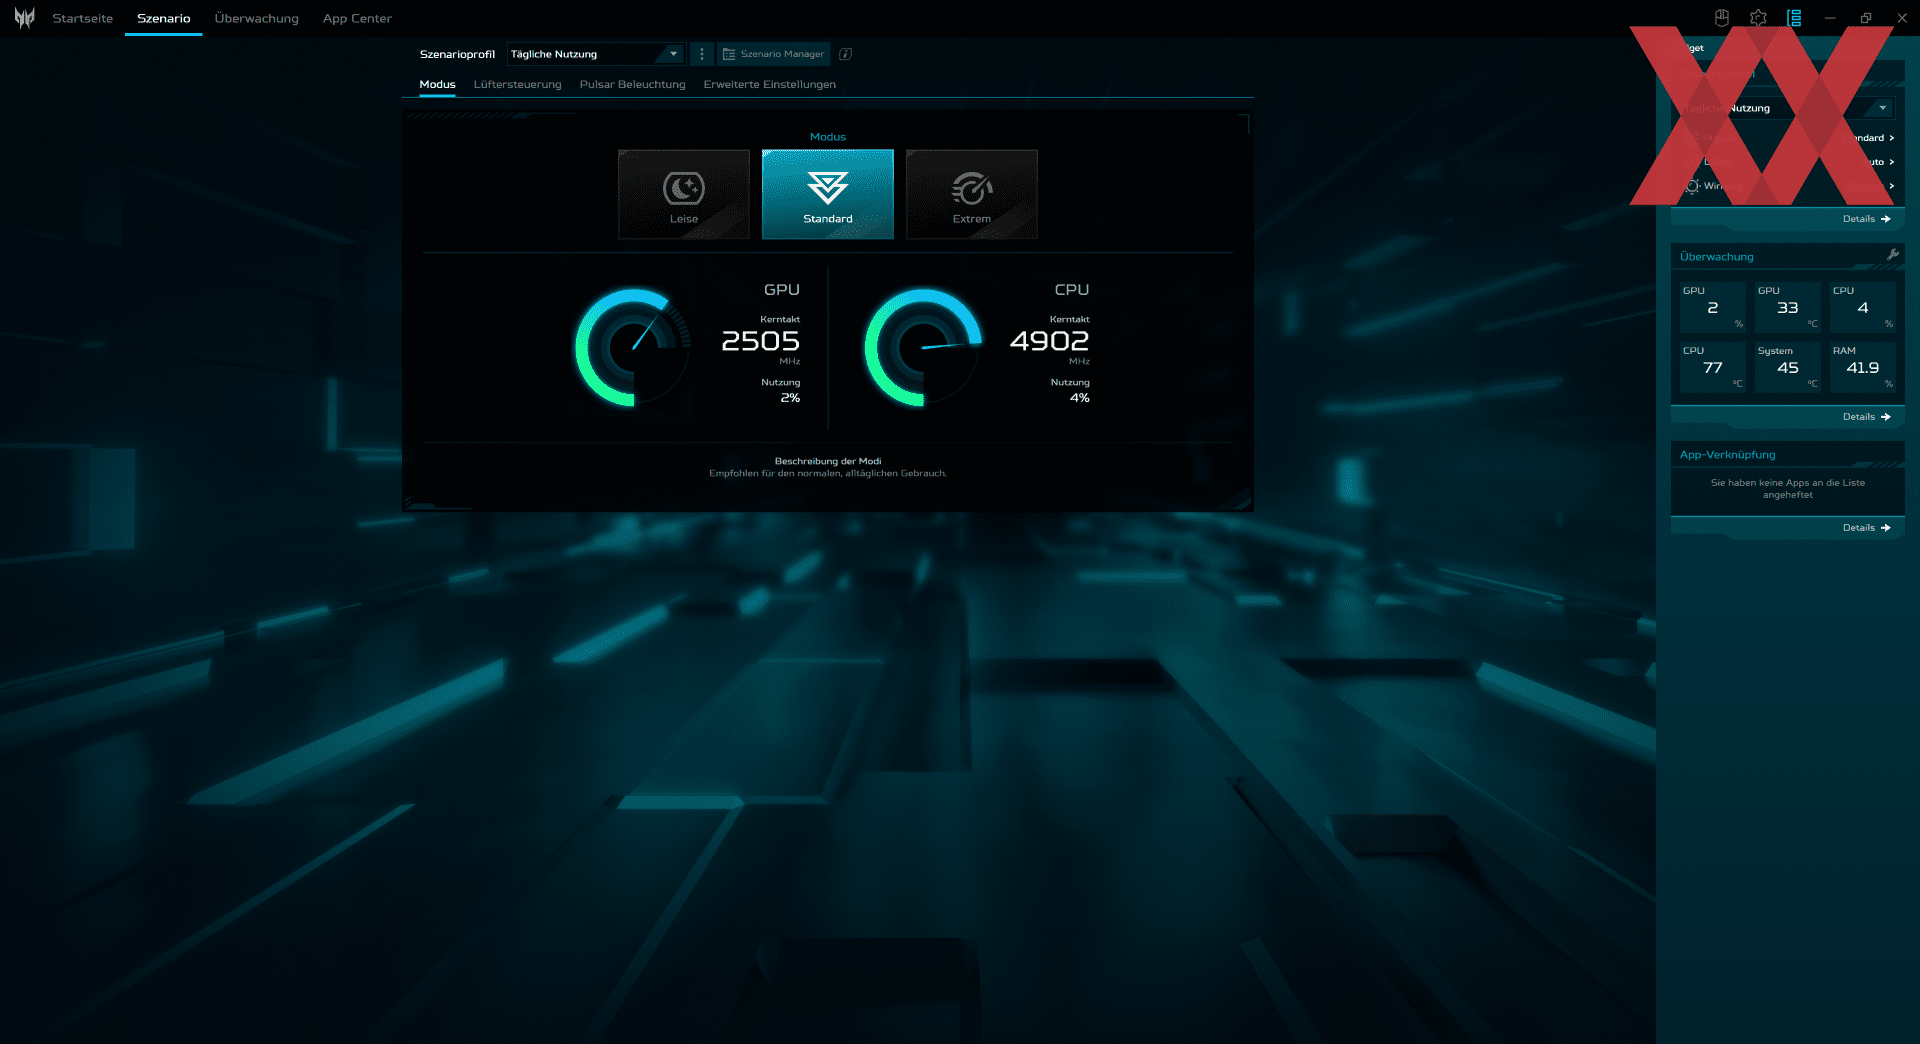Open Details of the App-Verknüpfung widget
The height and width of the screenshot is (1044, 1920).
click(x=1866, y=528)
